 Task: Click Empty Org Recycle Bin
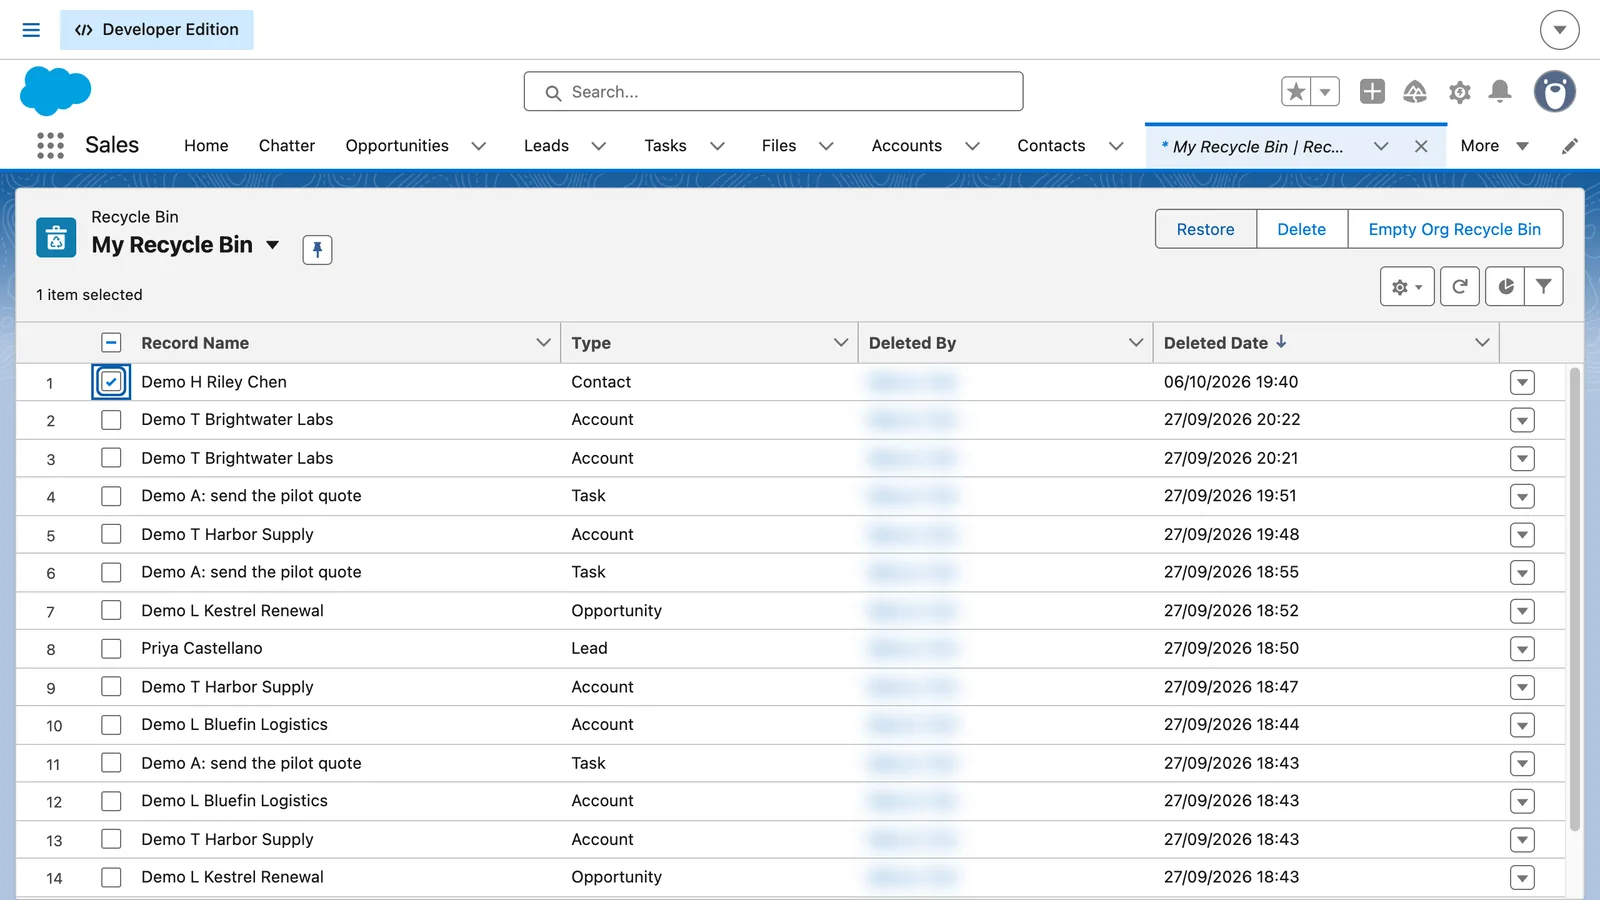1454,229
